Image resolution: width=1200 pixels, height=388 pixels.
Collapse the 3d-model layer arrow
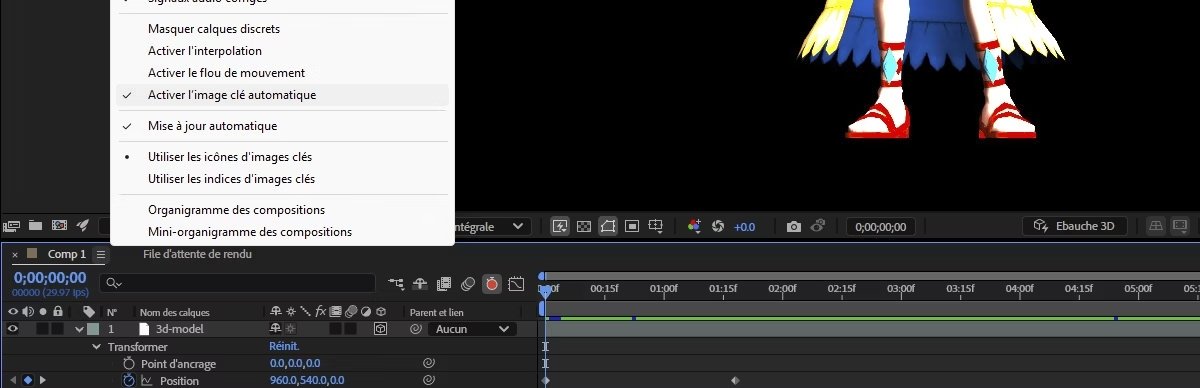point(79,329)
